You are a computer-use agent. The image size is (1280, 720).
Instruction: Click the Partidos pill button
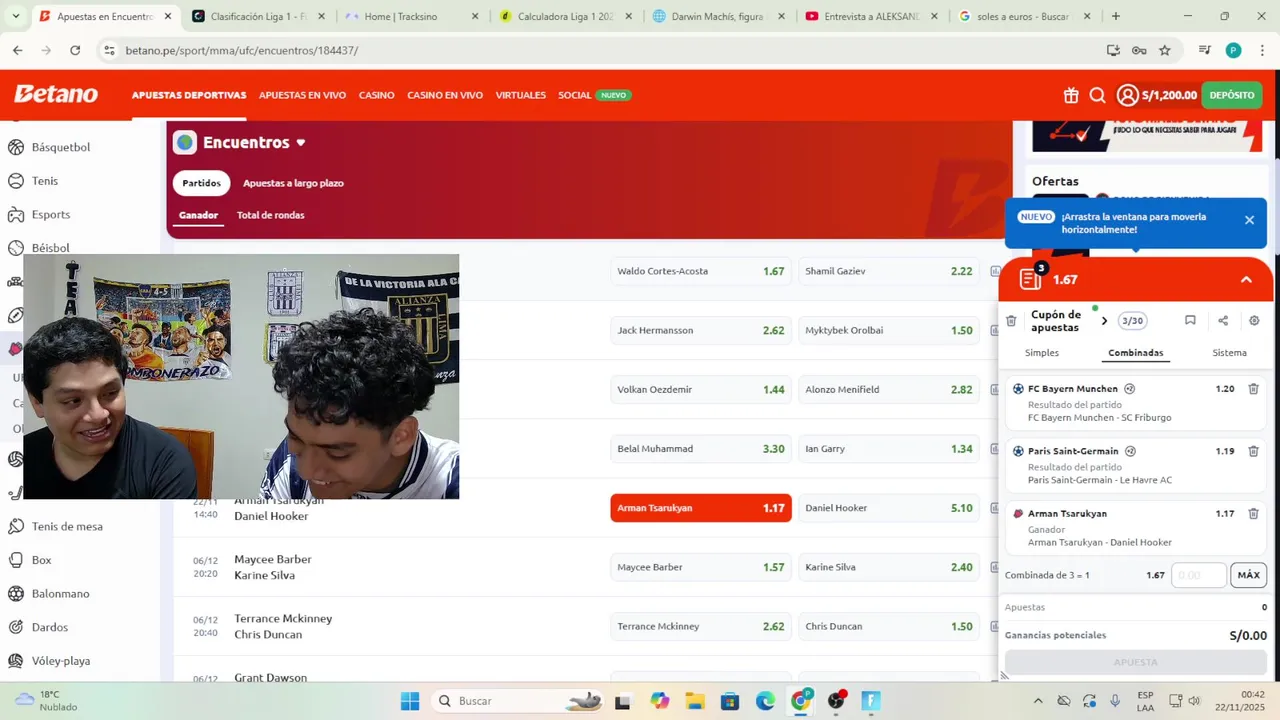click(201, 183)
